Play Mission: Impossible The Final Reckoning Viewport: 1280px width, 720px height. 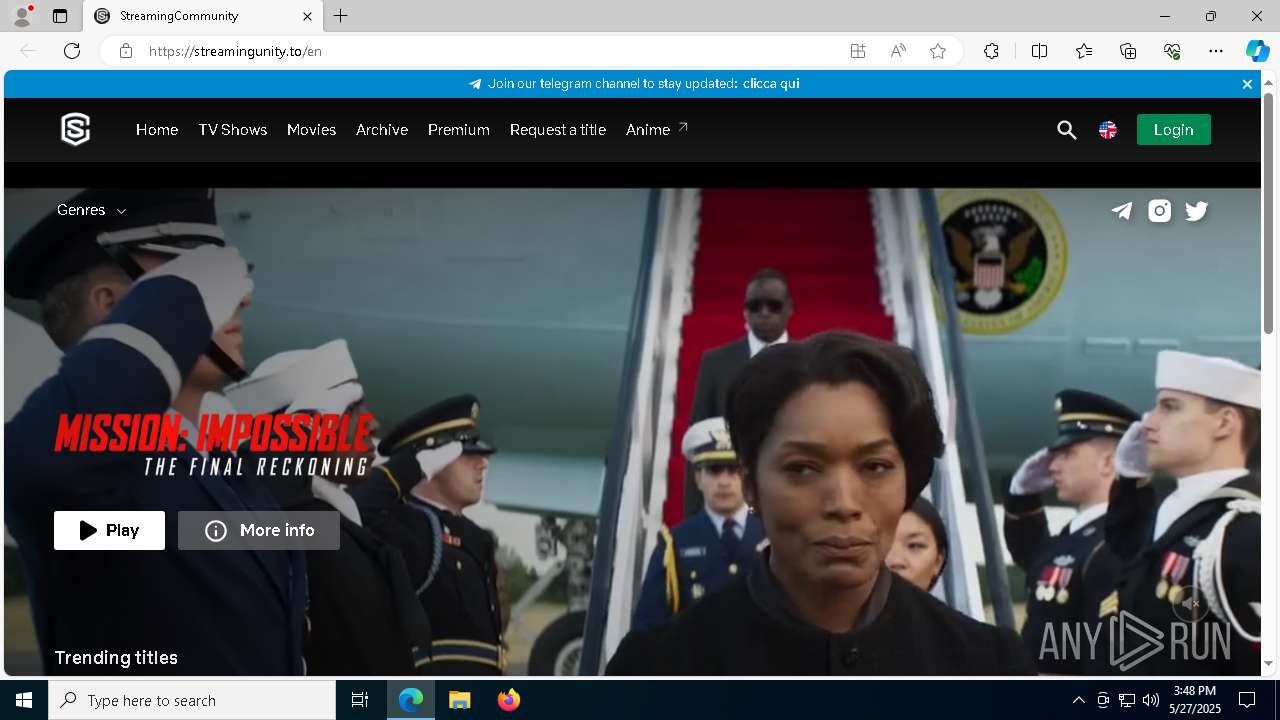pos(110,530)
